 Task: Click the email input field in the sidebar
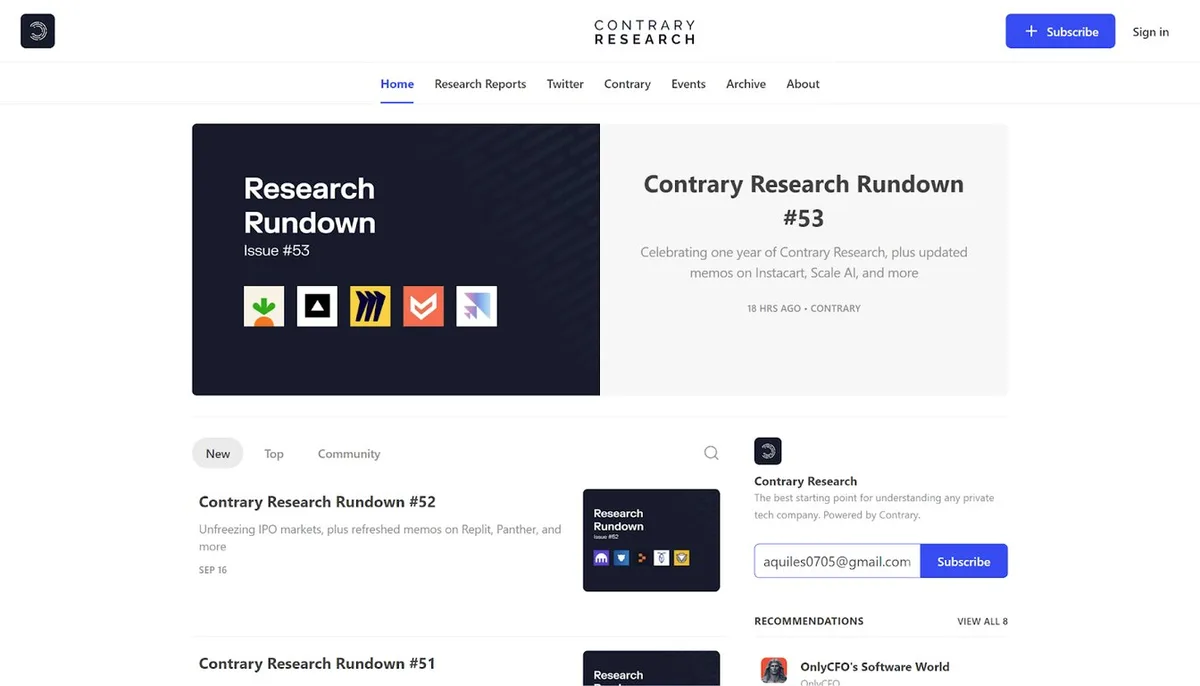tap(837, 561)
